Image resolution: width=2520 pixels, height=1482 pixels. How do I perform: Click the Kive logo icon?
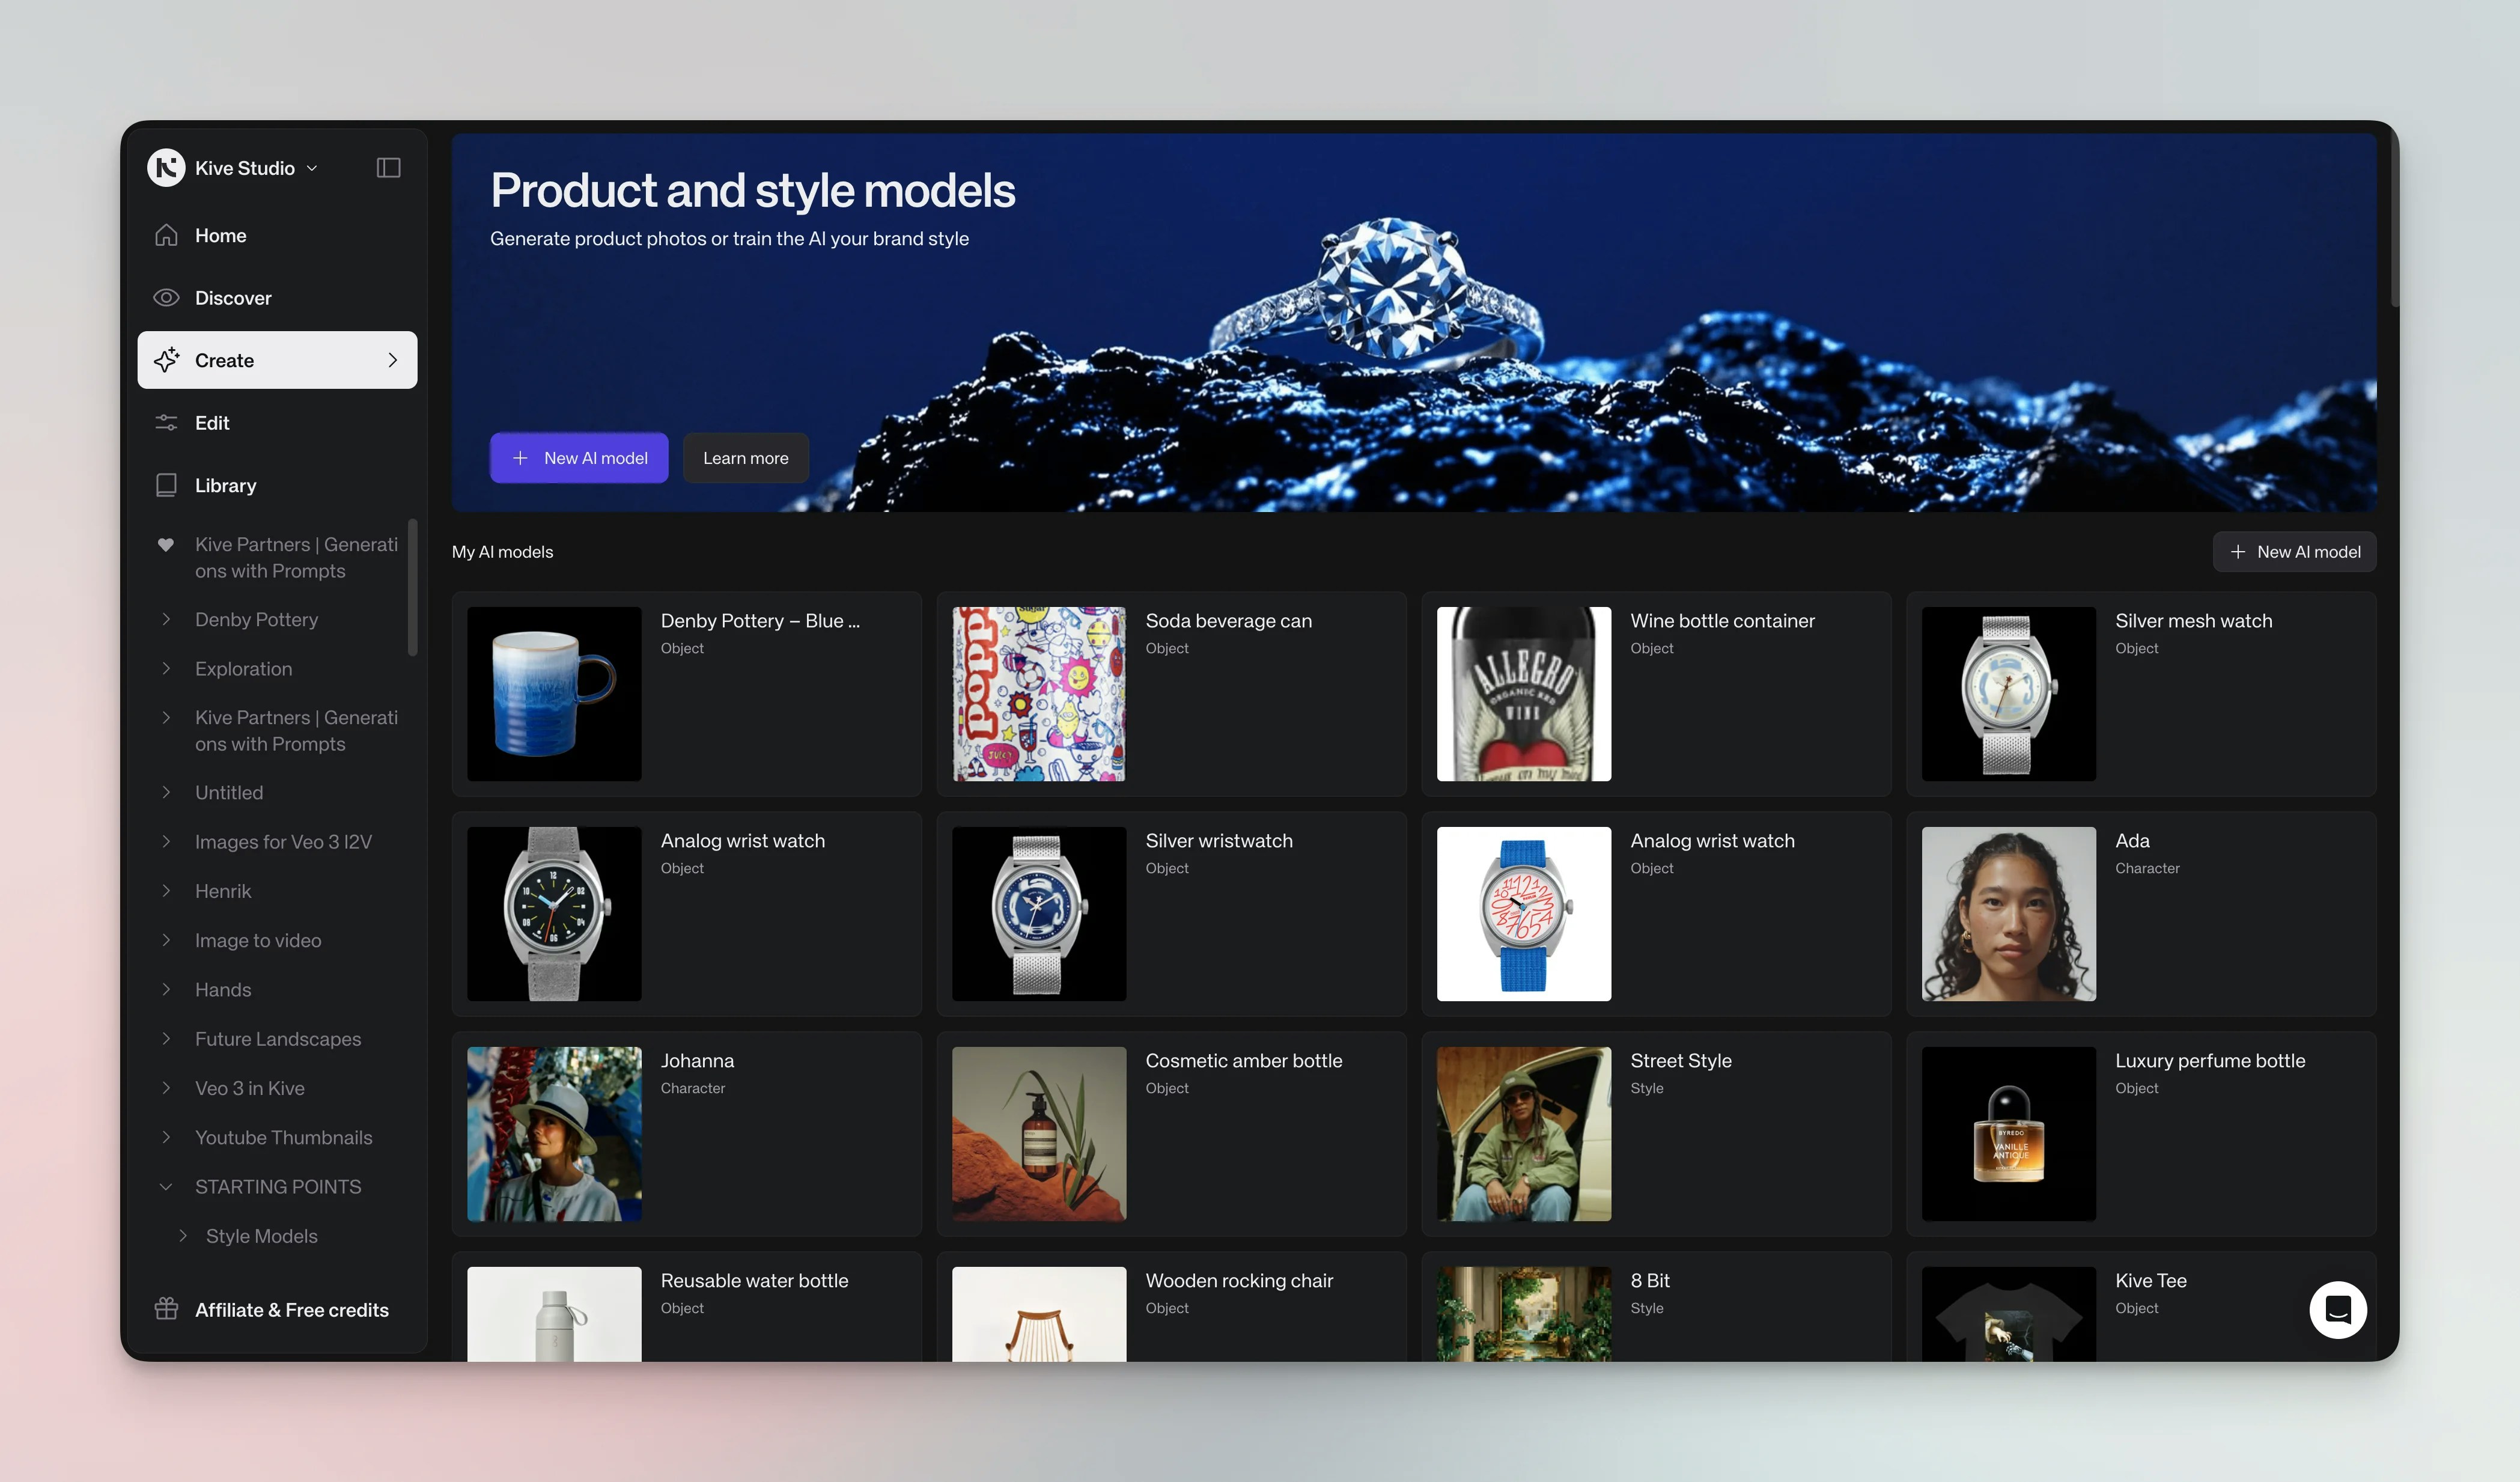coord(166,168)
